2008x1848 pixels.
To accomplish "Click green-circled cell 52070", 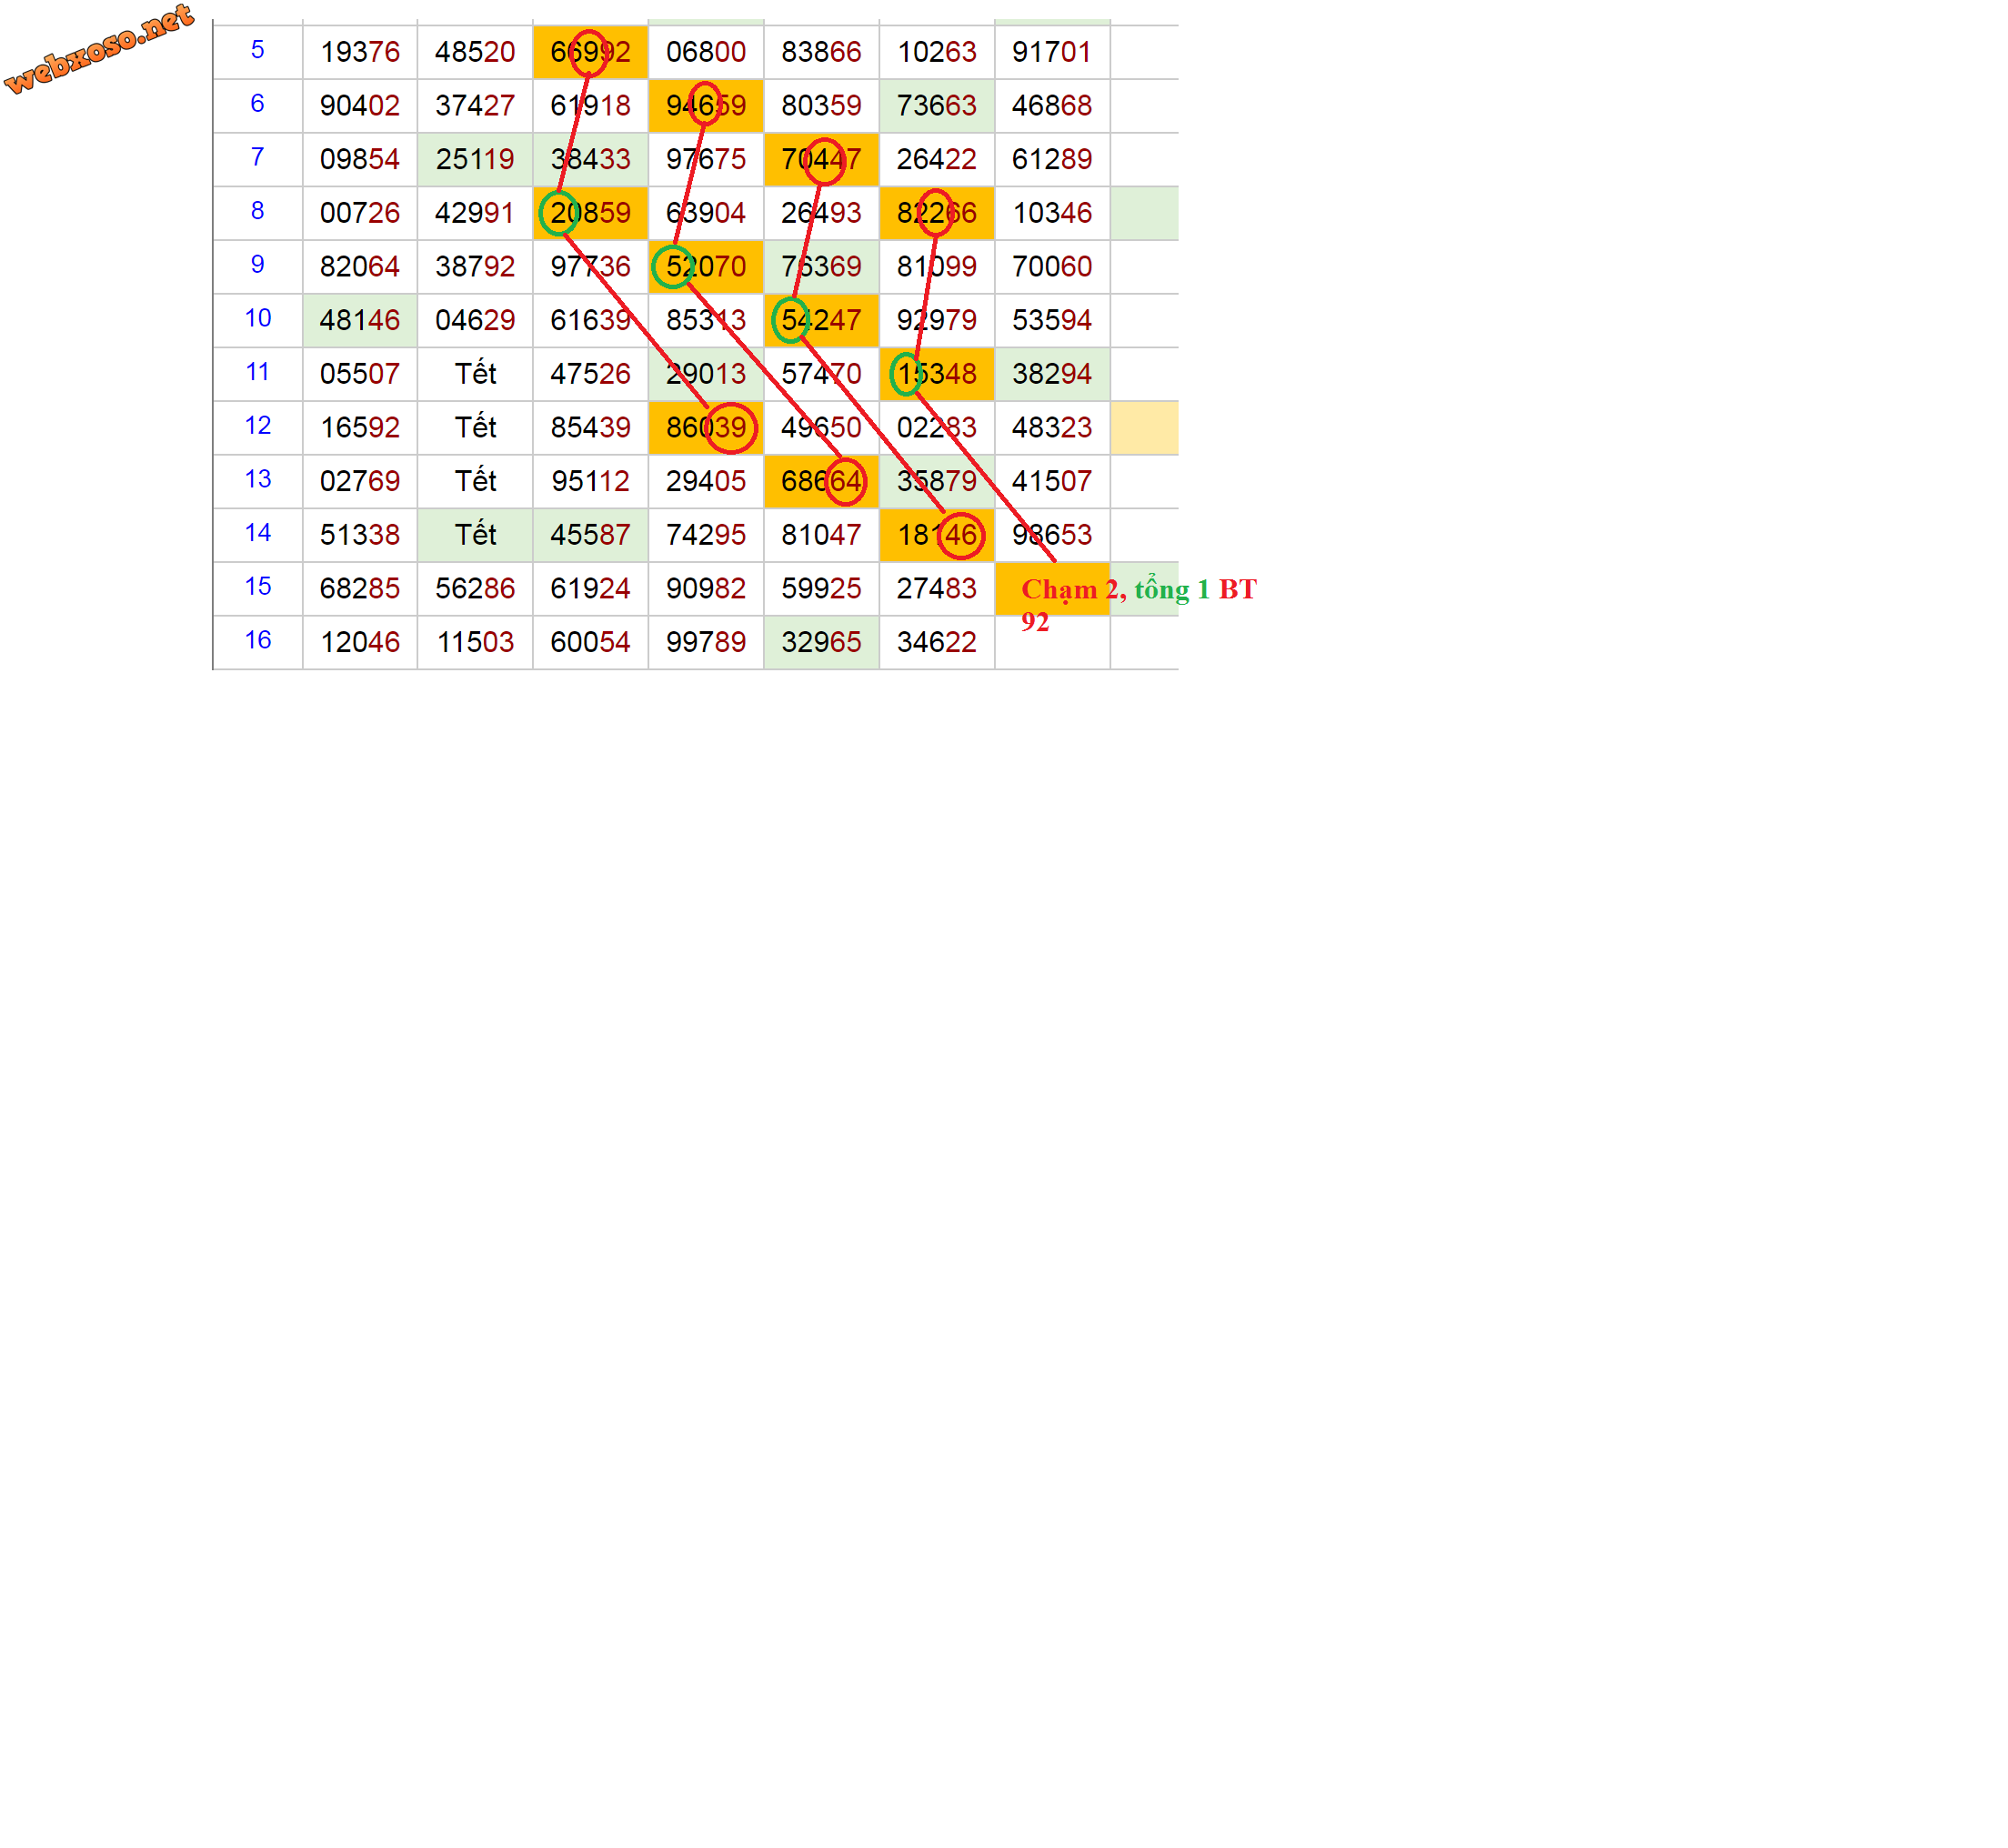I will pos(705,267).
